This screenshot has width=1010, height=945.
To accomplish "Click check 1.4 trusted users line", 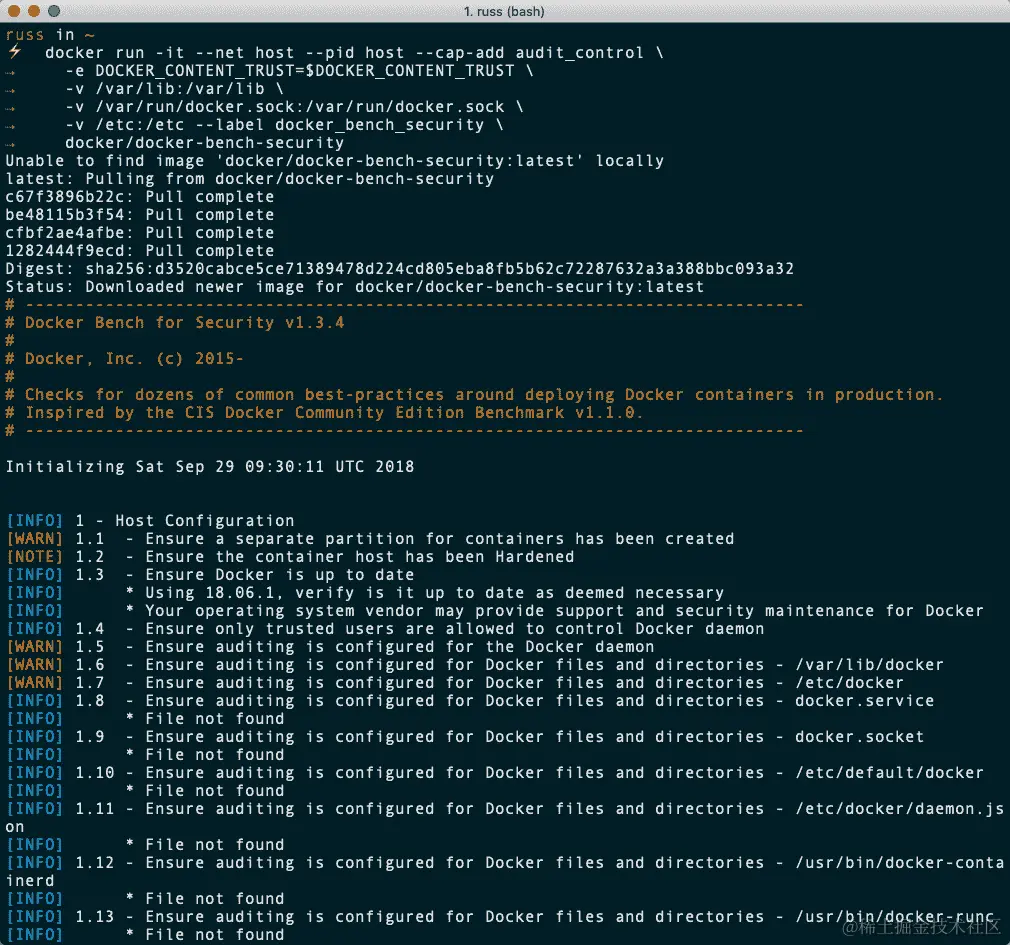I will pos(454,629).
